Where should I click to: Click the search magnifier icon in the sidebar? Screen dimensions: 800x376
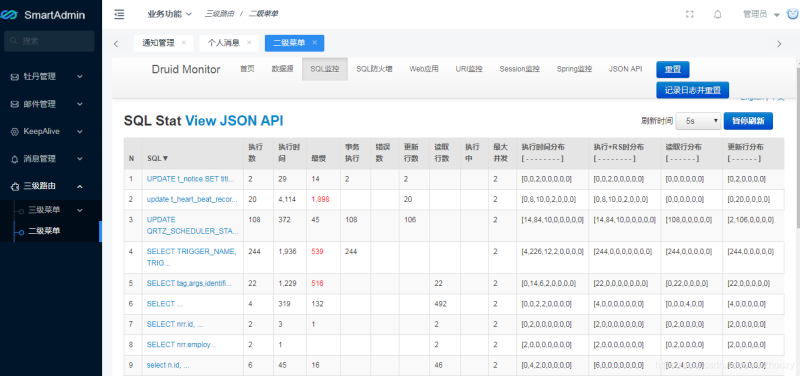tap(13, 41)
